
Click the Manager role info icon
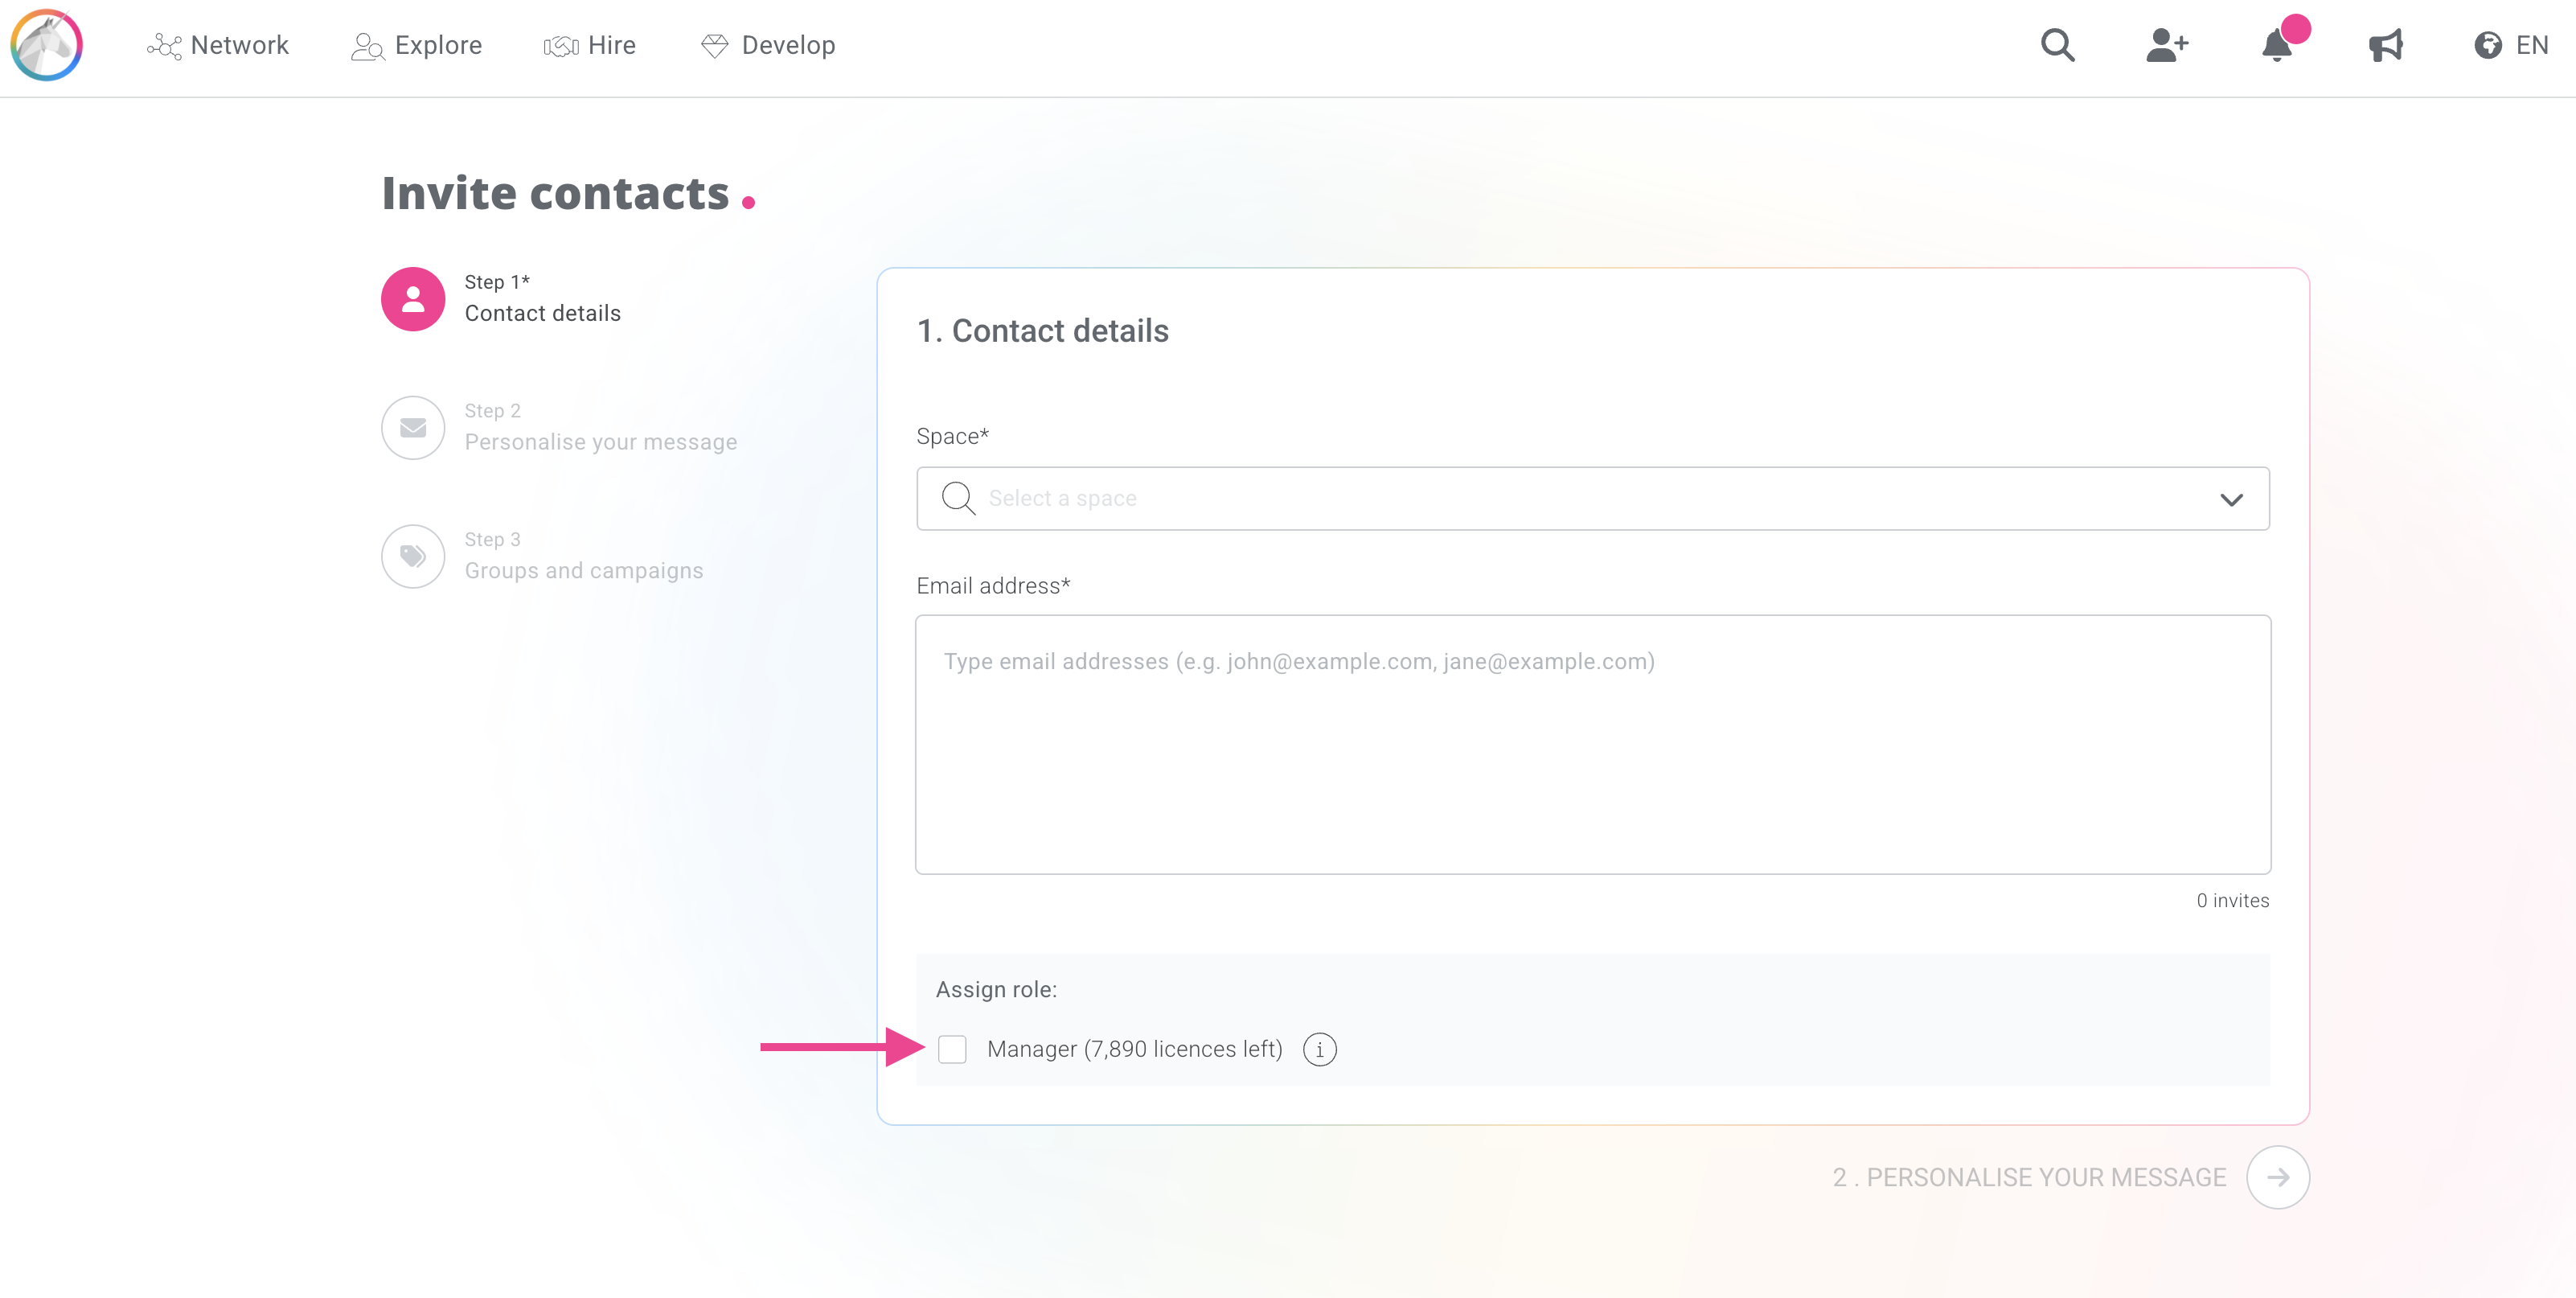pos(1319,1049)
